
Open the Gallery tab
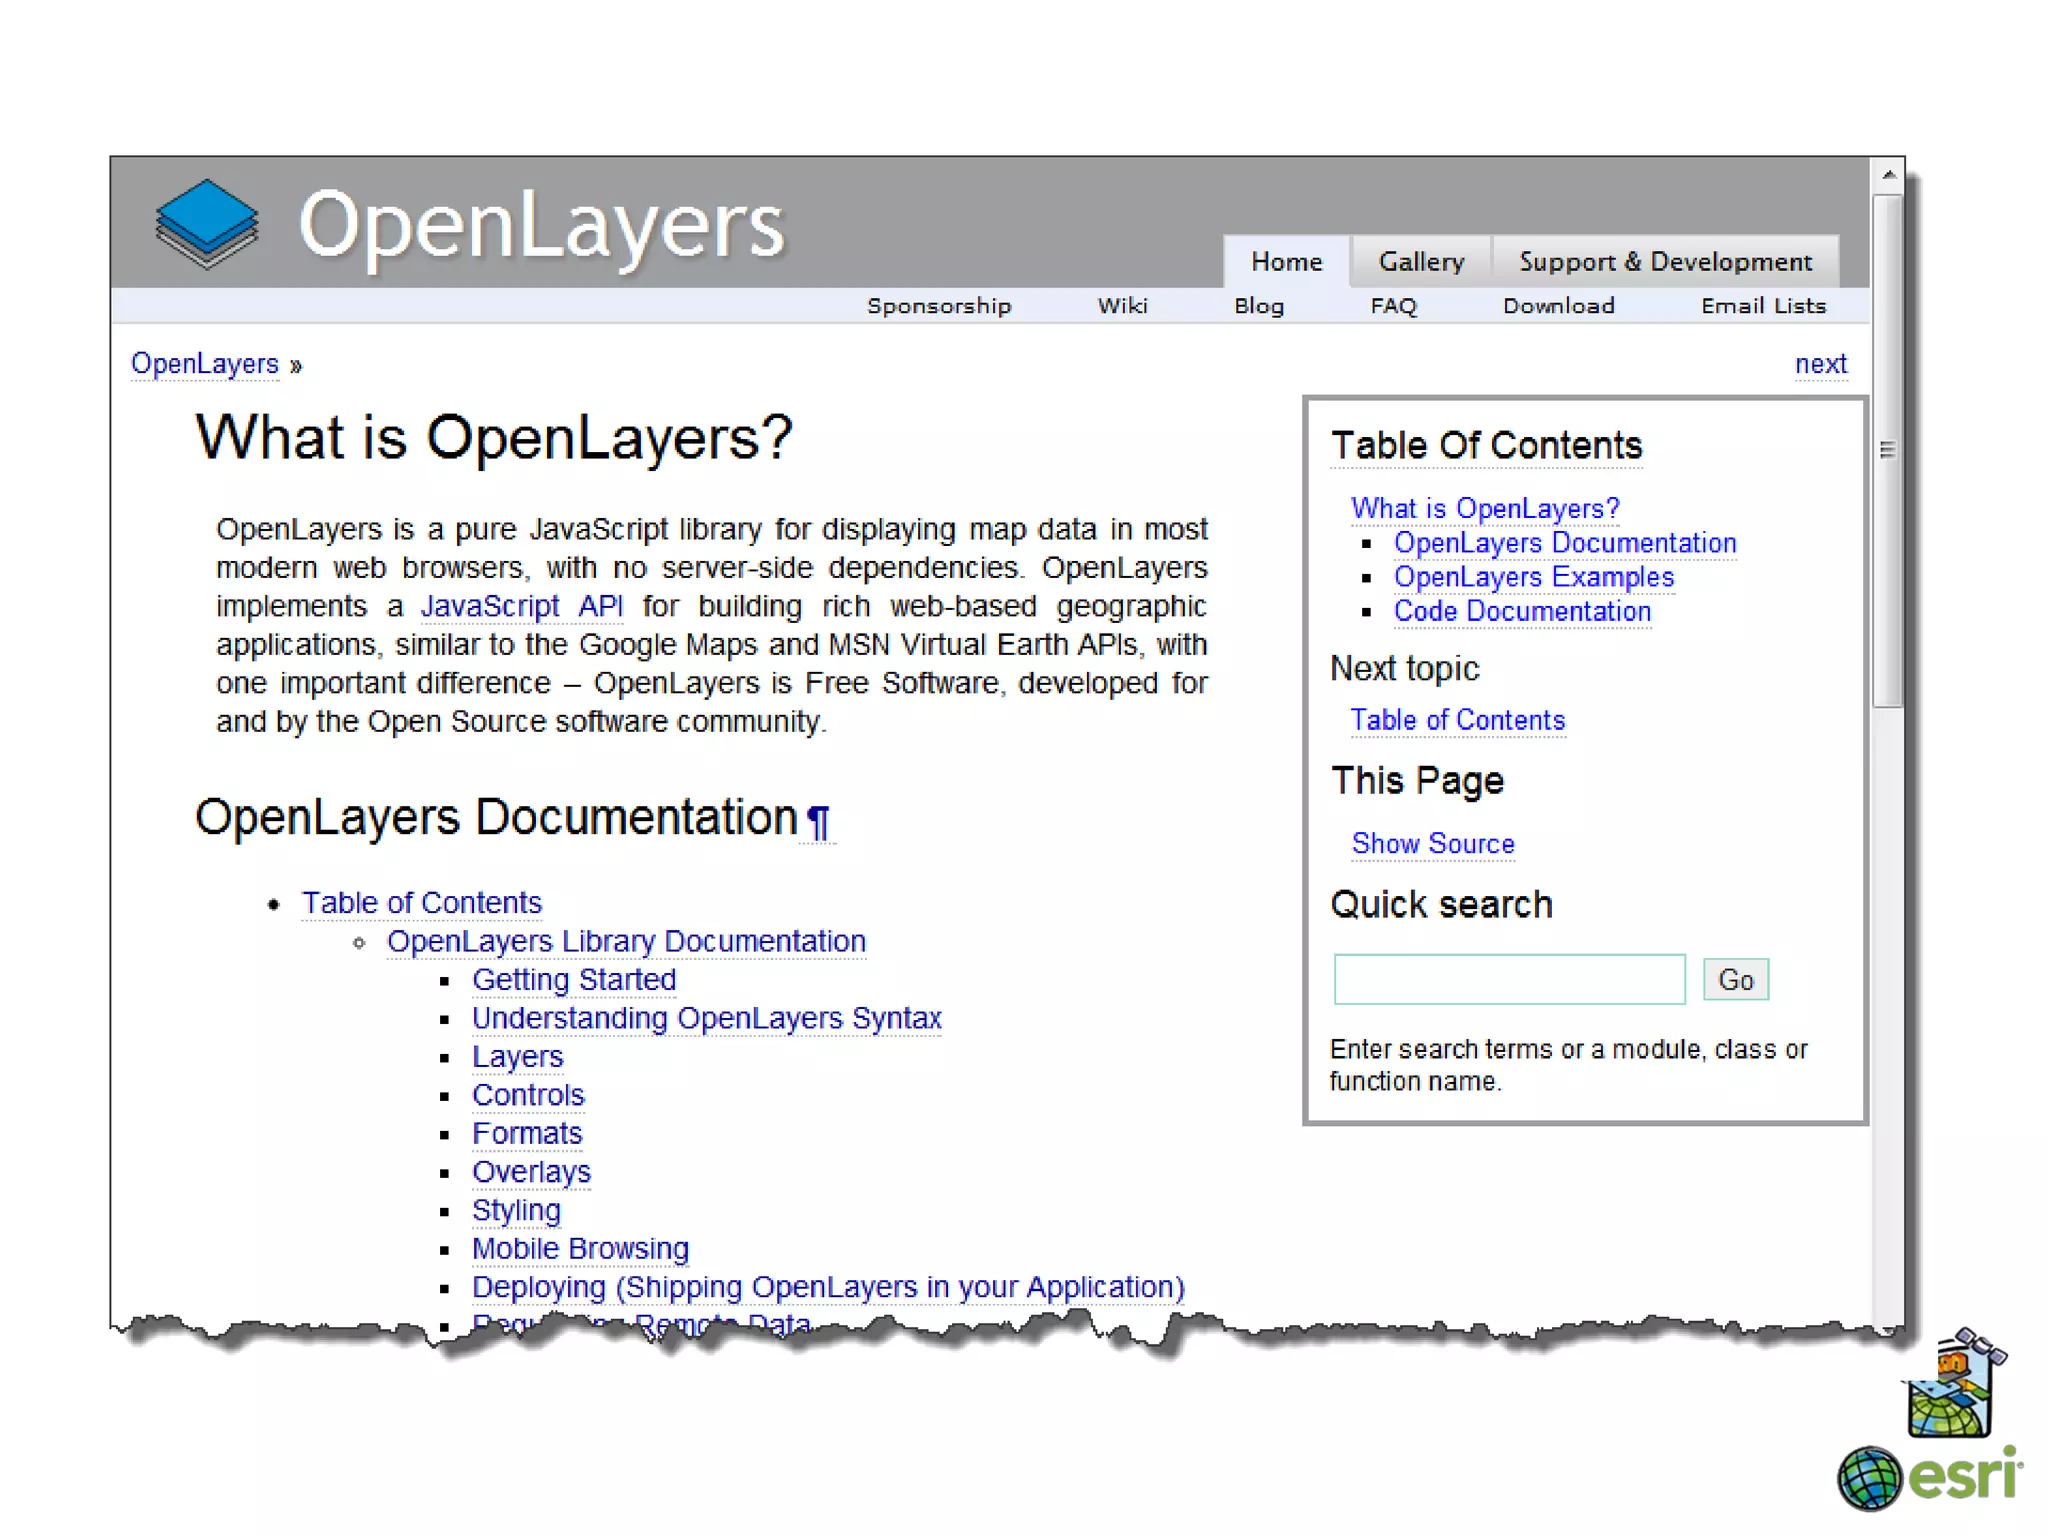coord(1420,262)
